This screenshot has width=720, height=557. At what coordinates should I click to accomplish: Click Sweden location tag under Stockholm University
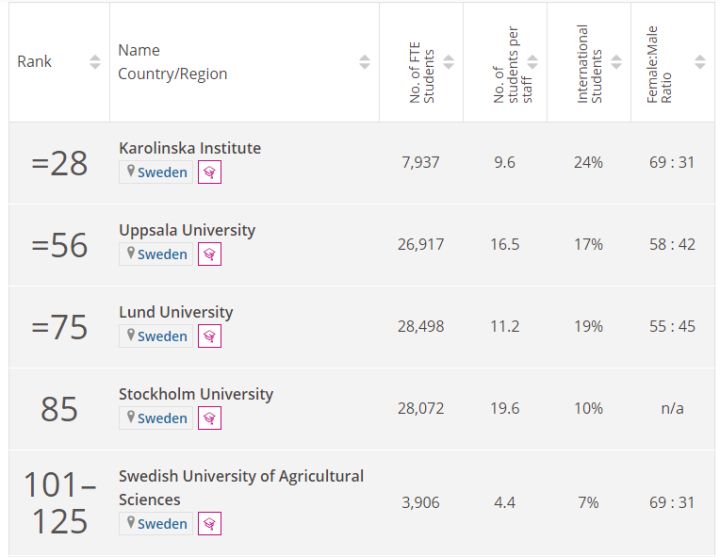156,418
